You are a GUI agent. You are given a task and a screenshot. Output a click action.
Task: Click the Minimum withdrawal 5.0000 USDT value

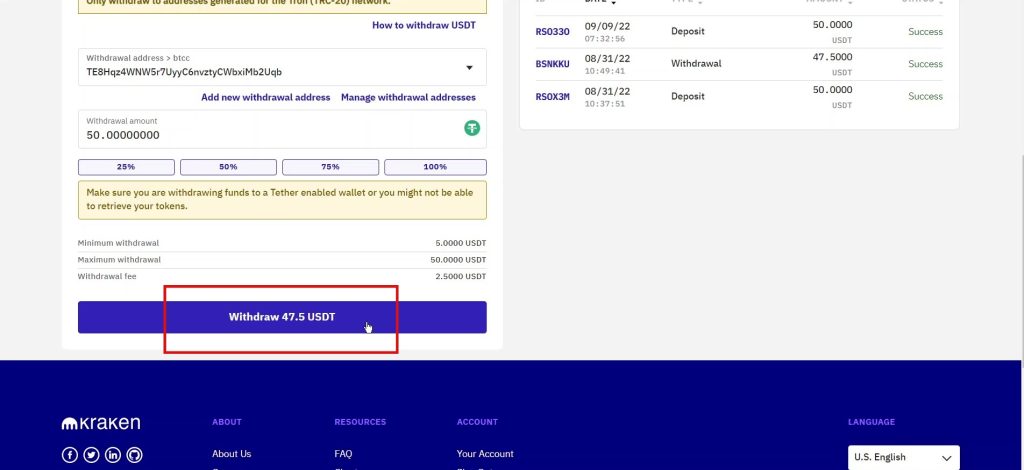(460, 243)
